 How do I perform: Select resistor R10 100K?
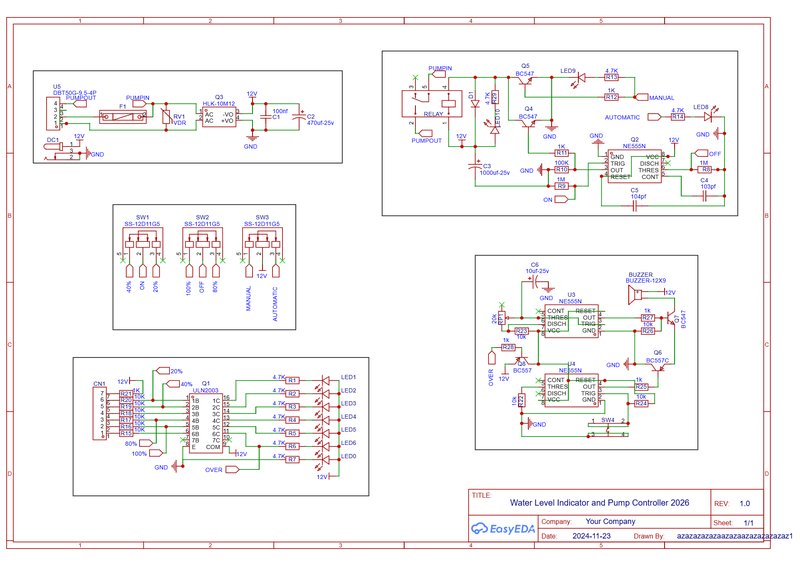coord(561,169)
